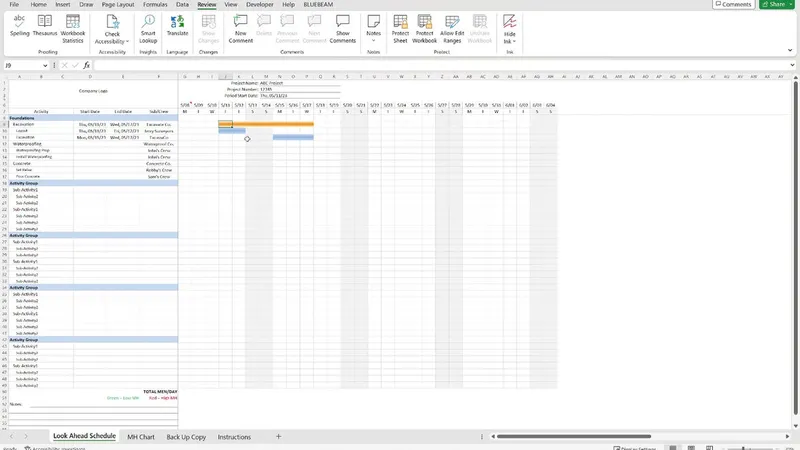Screen dimensions: 800x450
Task: Click the Name Box showing J9
Action: pyautogui.click(x=22, y=65)
